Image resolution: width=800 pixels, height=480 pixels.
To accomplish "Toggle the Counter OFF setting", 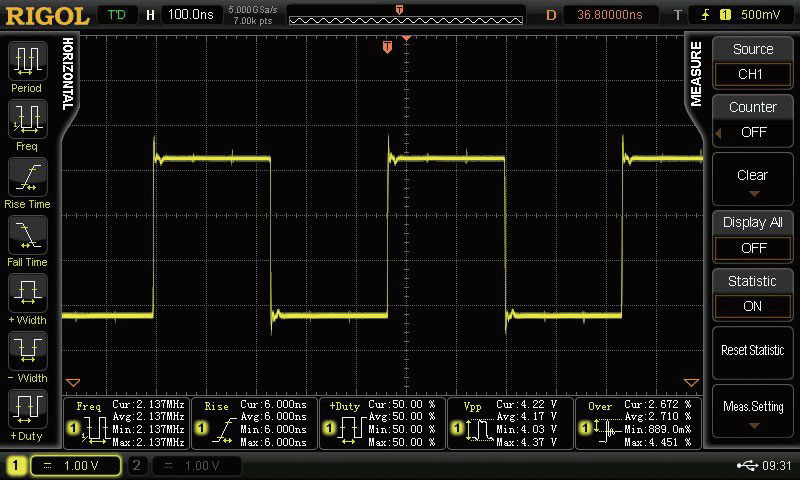I will point(753,120).
